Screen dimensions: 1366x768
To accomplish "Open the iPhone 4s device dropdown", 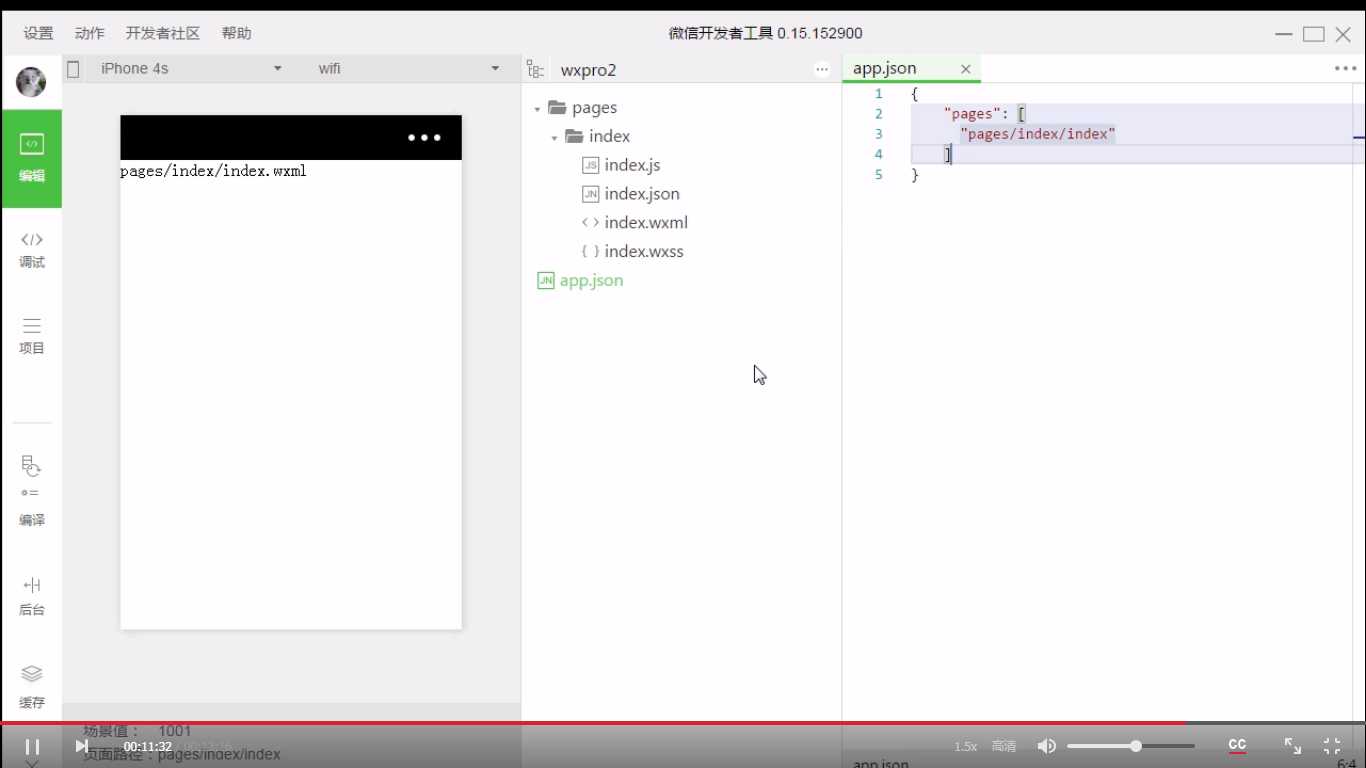I will pos(191,68).
